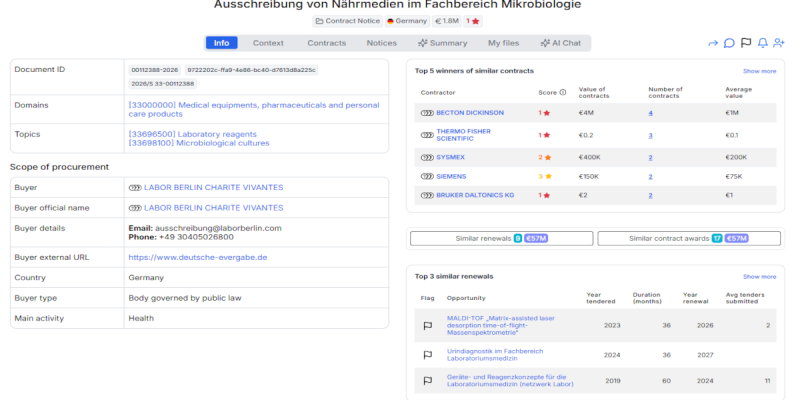Click the icon in the Buyer row
The image size is (800, 400).
pos(135,188)
